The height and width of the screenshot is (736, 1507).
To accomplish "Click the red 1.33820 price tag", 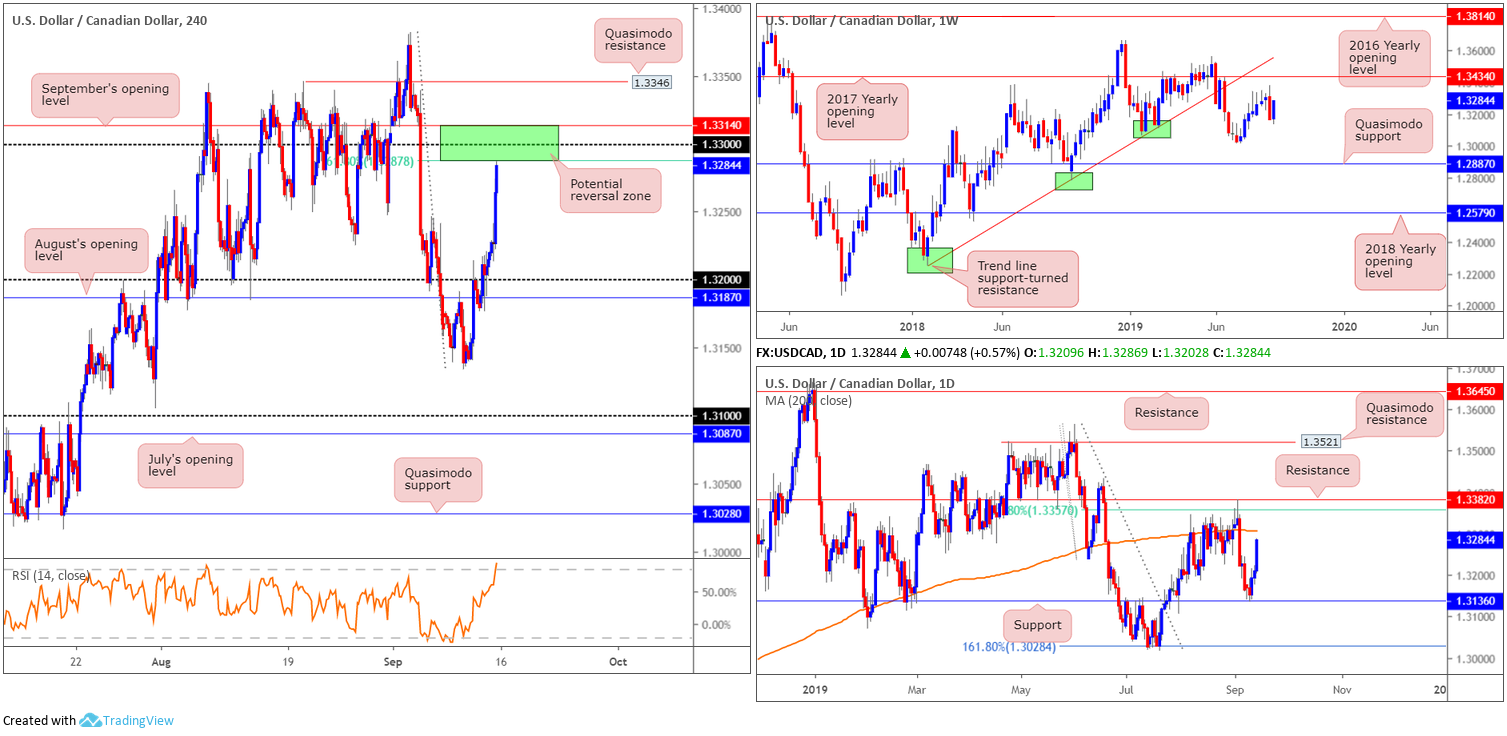I will point(1475,499).
